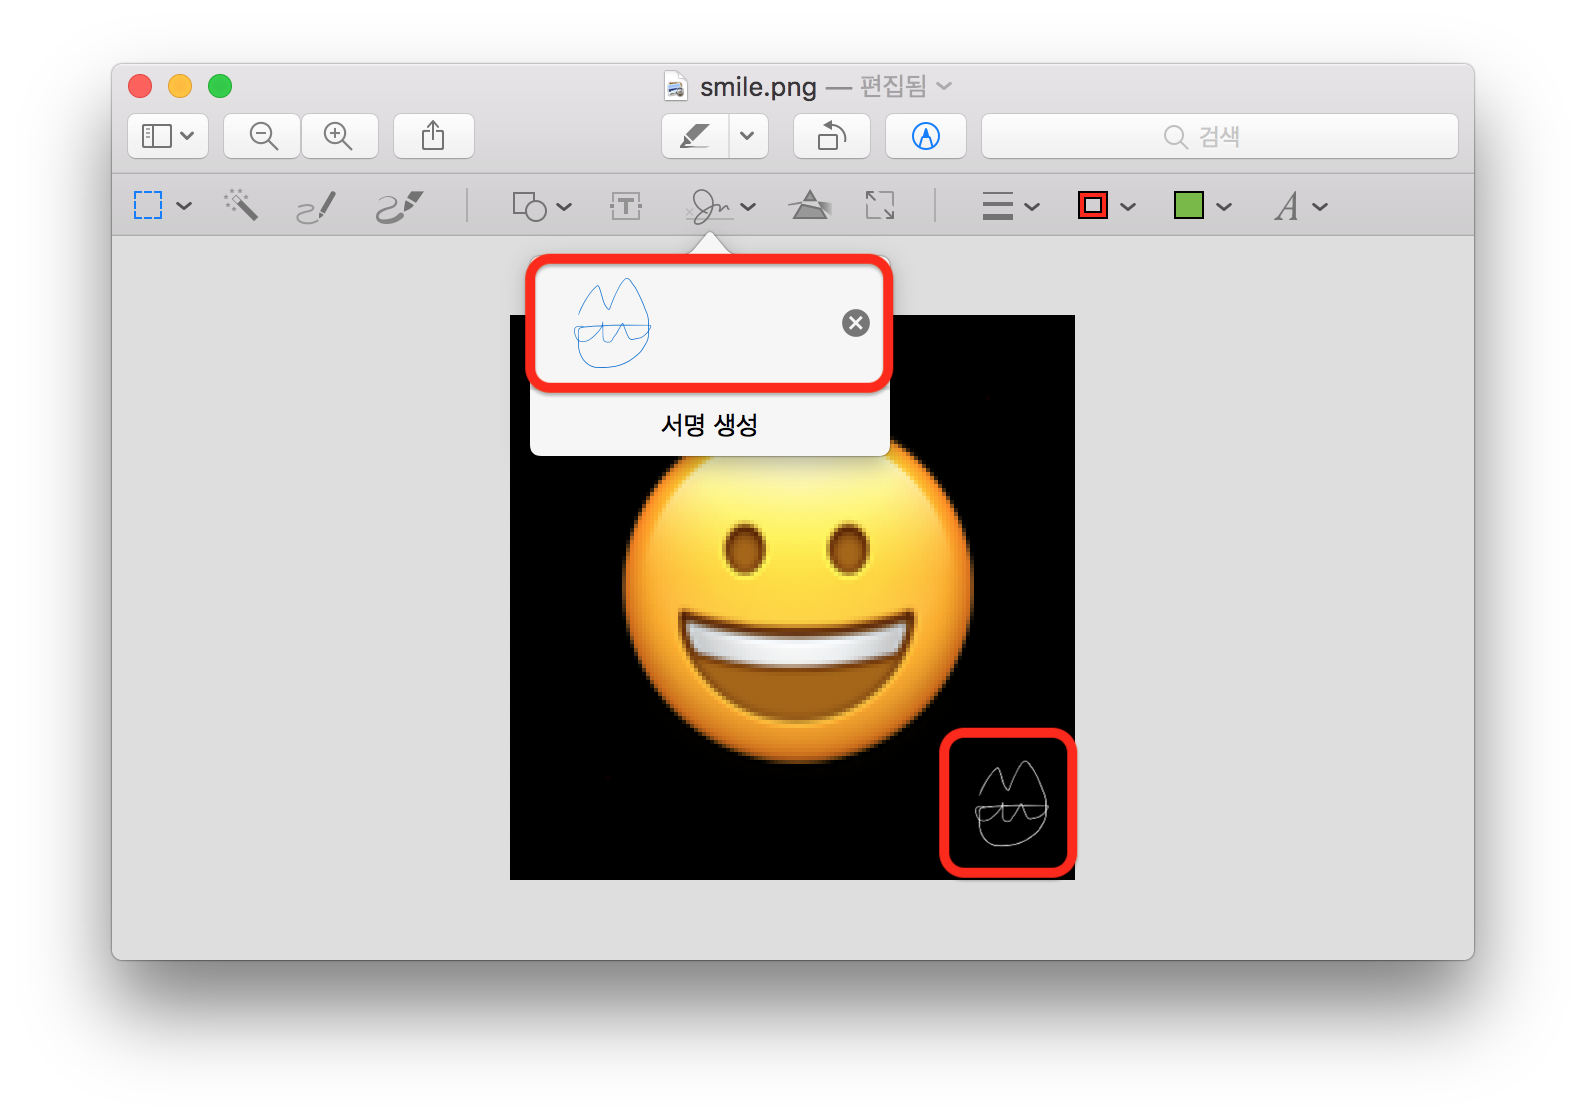Image resolution: width=1586 pixels, height=1120 pixels.
Task: Click the highlight pen button
Action: [x=695, y=136]
